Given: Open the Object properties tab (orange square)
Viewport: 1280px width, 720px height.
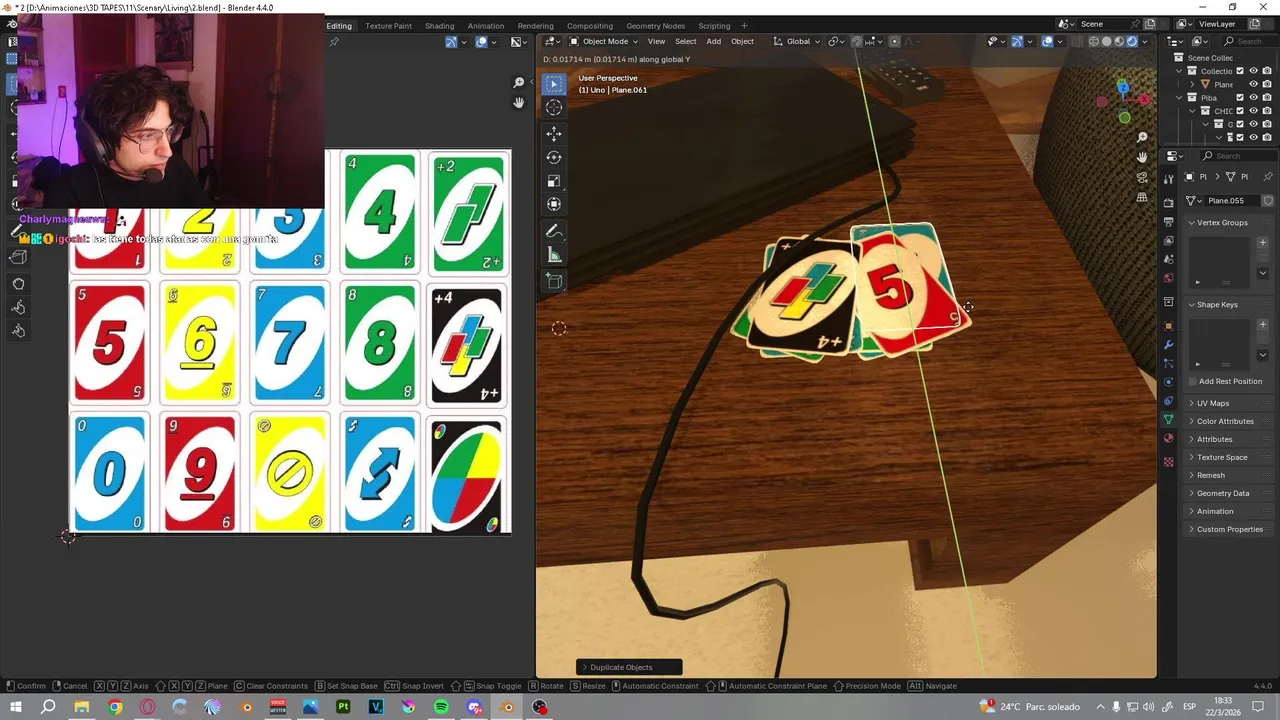Looking at the screenshot, I should (x=1168, y=326).
